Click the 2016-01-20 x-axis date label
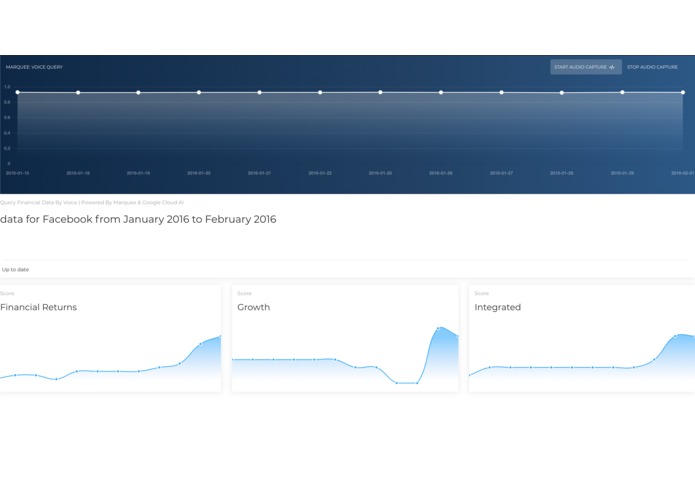Image resolution: width=695 pixels, height=494 pixels. (x=199, y=173)
